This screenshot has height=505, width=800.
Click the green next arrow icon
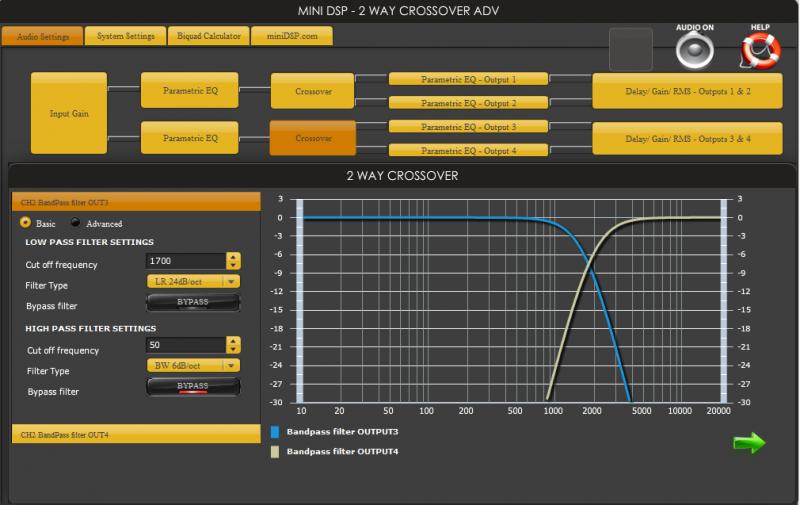(x=749, y=443)
